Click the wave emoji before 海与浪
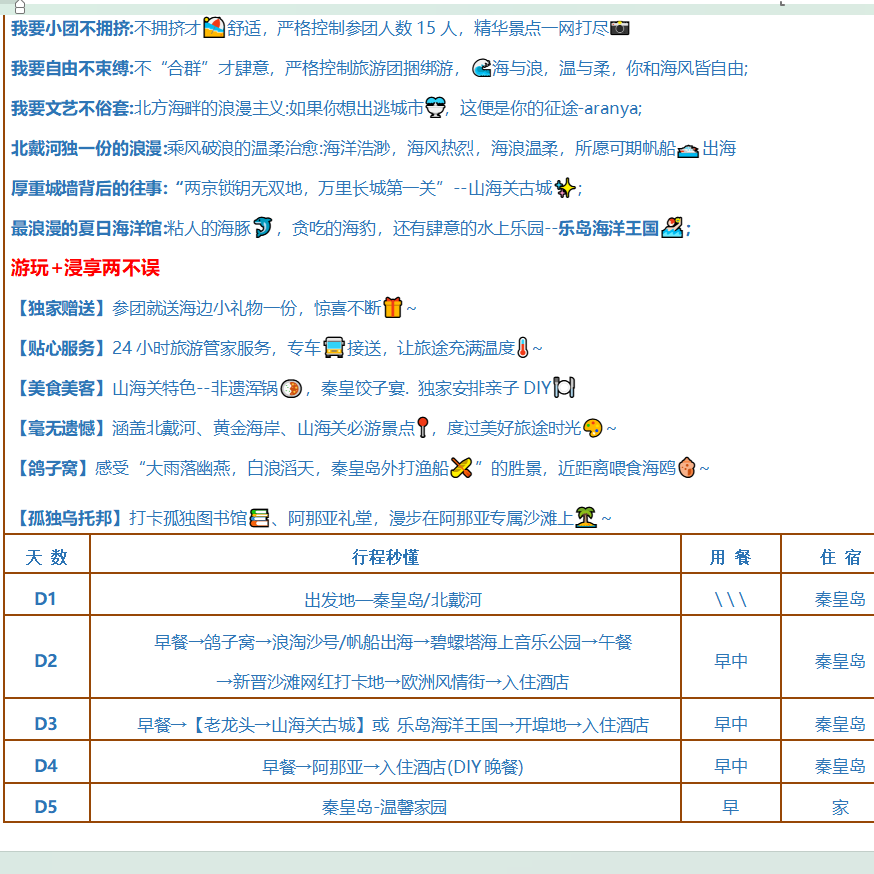This screenshot has width=874, height=874. [x=481, y=68]
